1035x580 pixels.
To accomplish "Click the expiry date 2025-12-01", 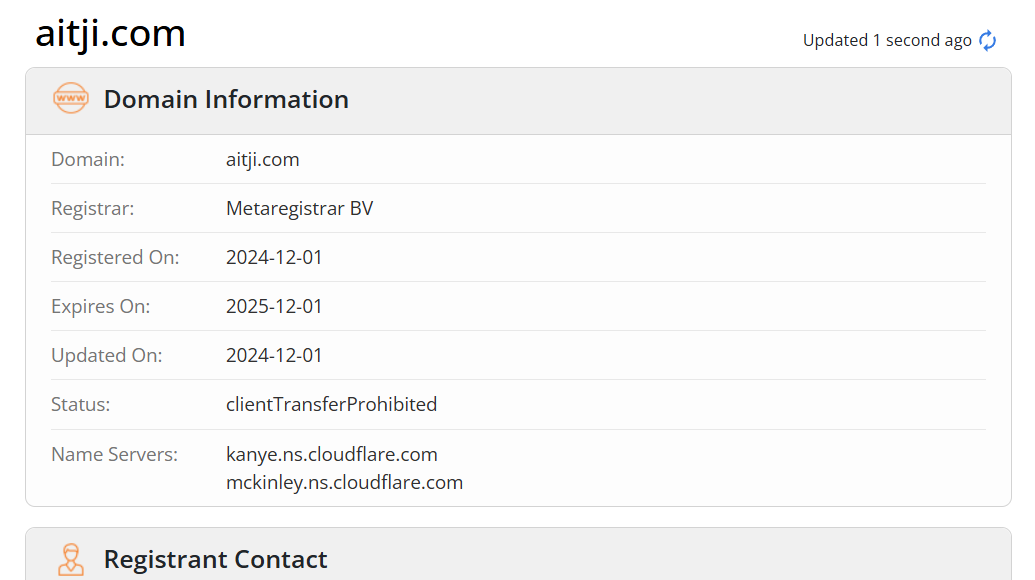I will coord(274,306).
